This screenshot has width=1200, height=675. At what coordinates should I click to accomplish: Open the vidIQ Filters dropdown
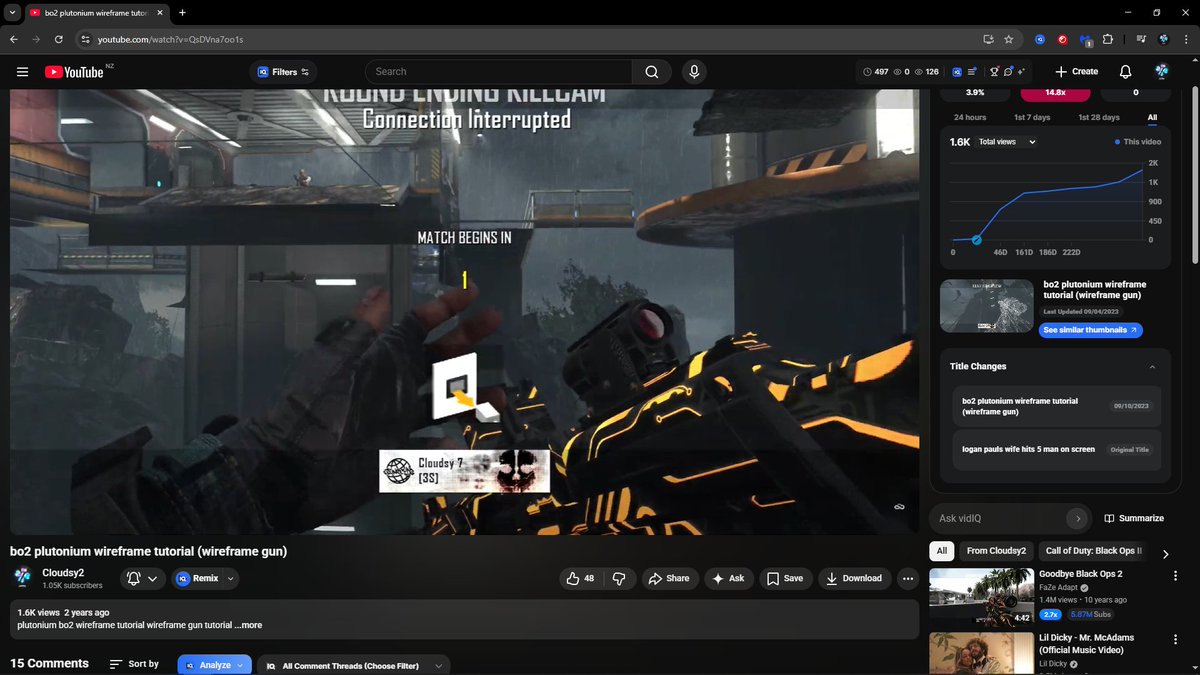284,72
